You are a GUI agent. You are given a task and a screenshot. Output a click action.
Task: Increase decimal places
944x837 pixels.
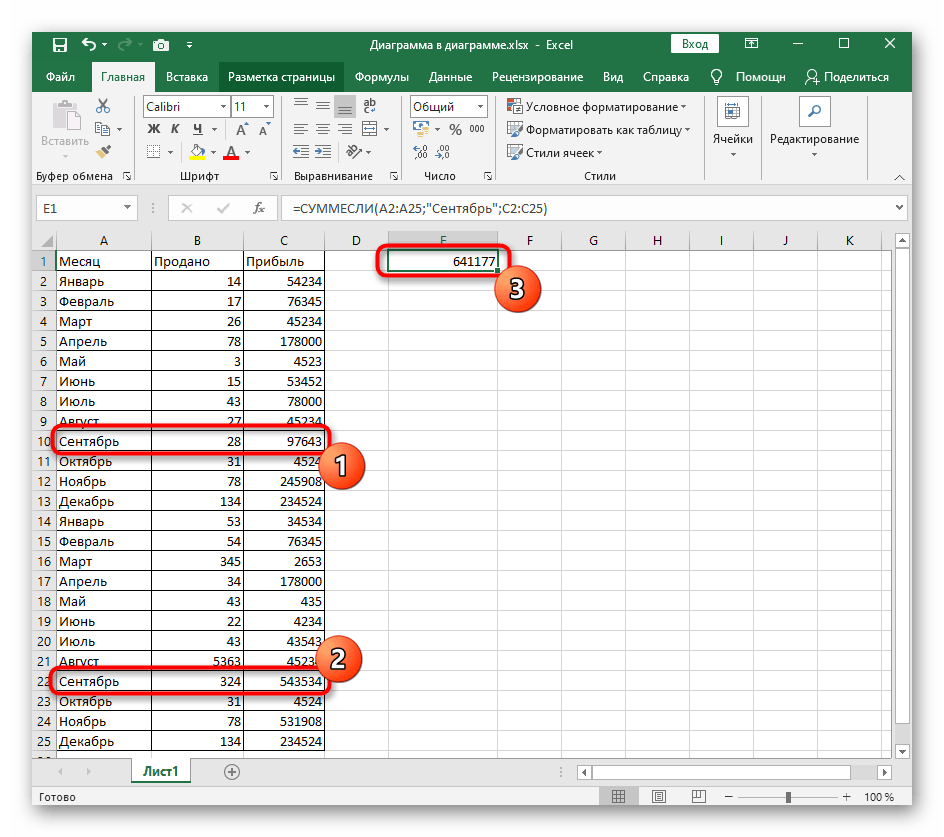[420, 152]
